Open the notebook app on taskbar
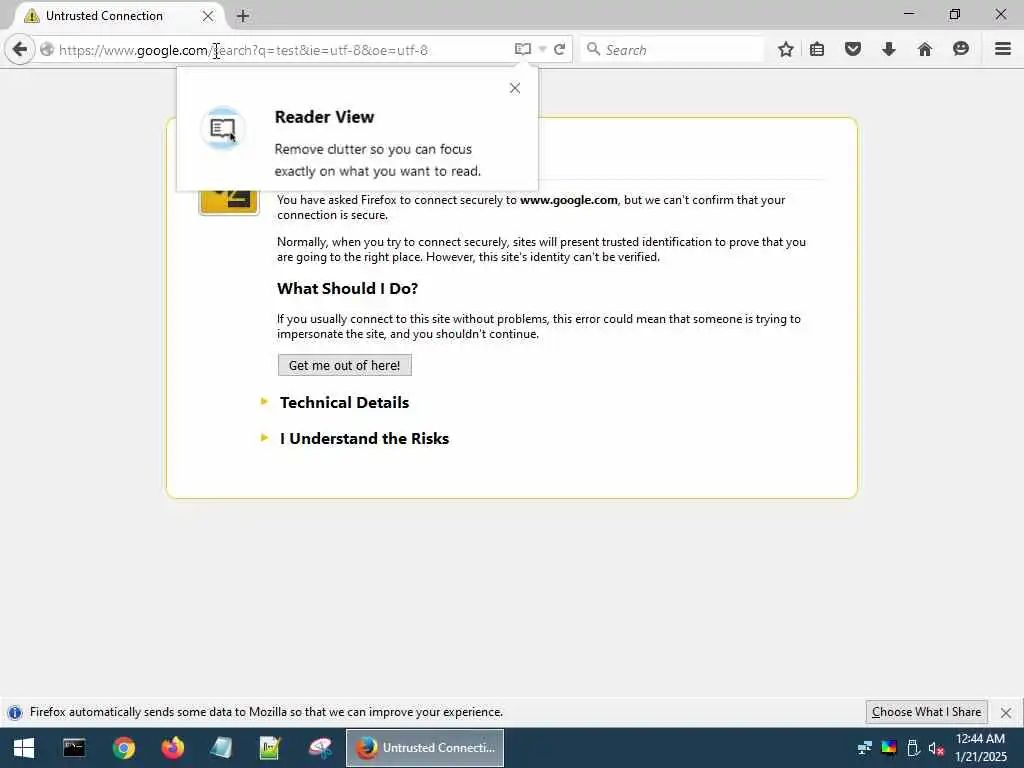This screenshot has width=1024, height=768. pyautogui.click(x=221, y=748)
